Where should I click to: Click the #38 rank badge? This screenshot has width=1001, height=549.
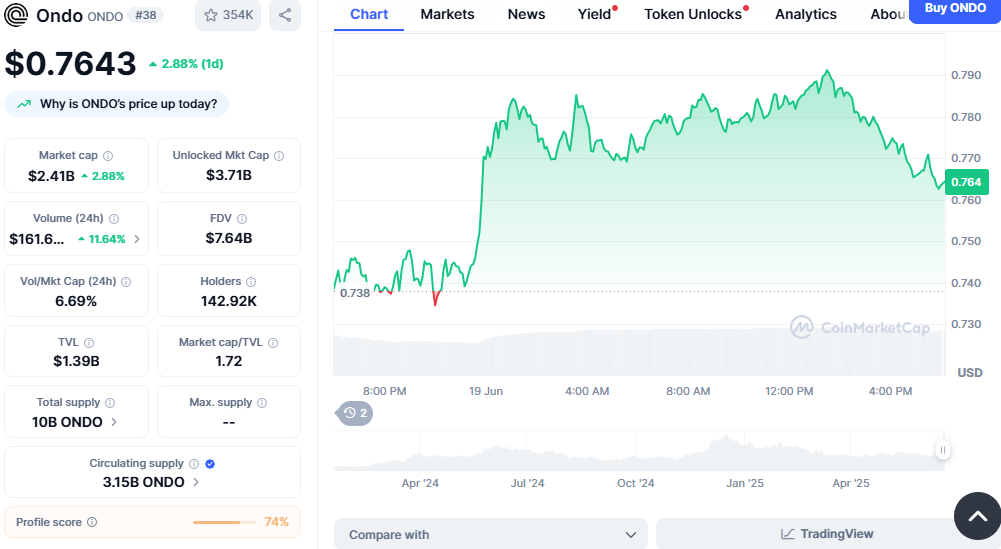click(x=146, y=15)
